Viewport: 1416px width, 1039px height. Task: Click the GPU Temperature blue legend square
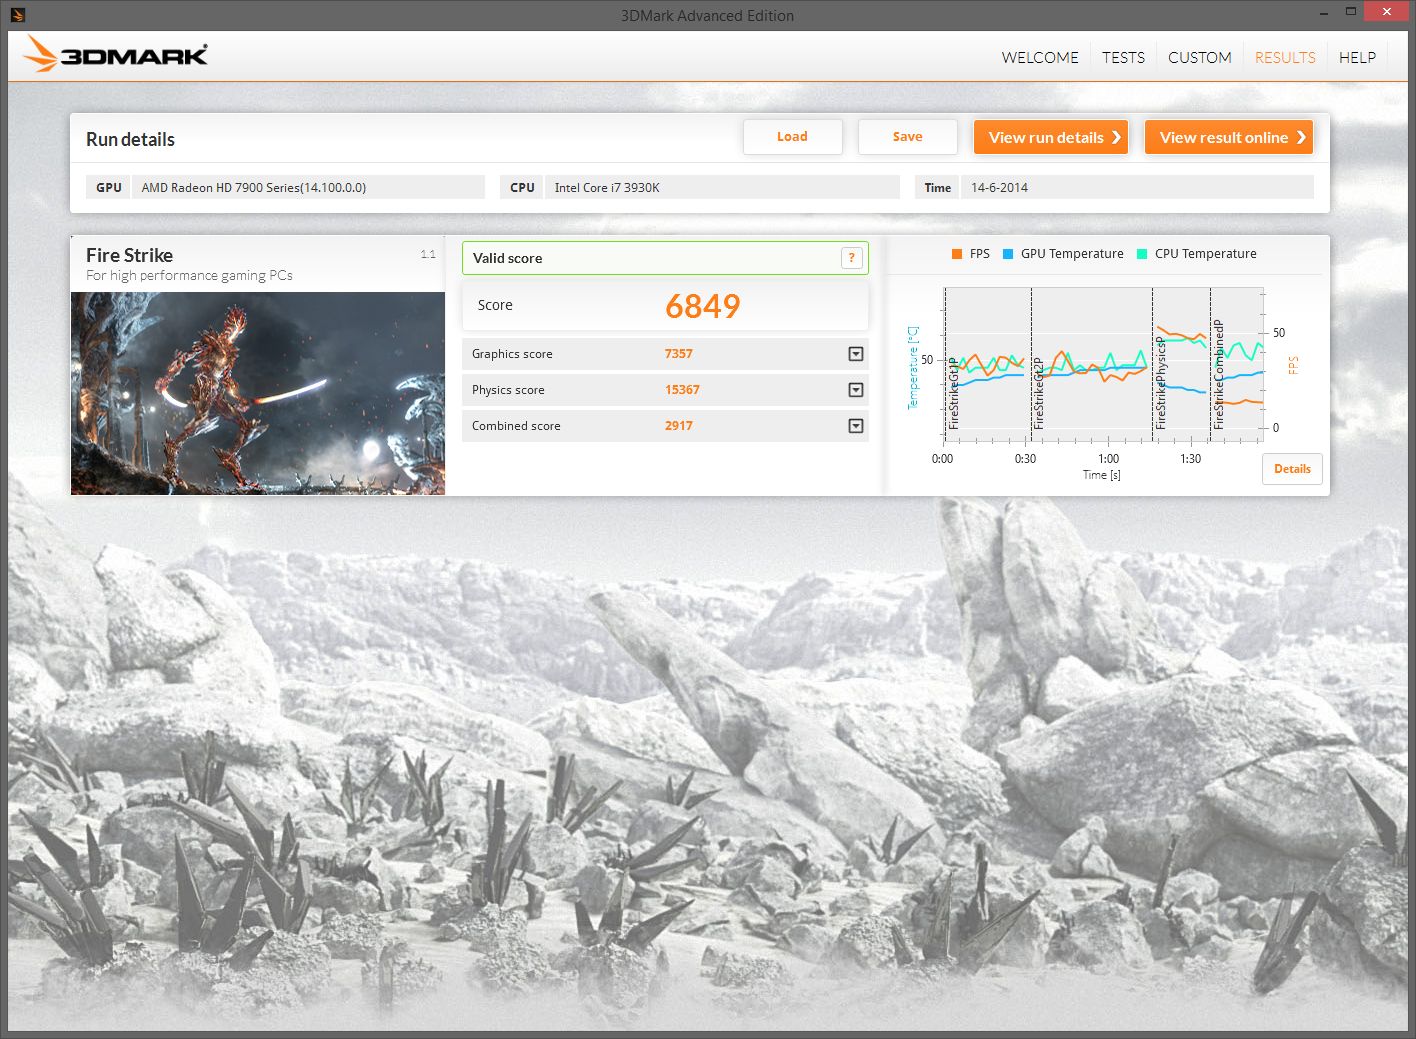point(1008,254)
